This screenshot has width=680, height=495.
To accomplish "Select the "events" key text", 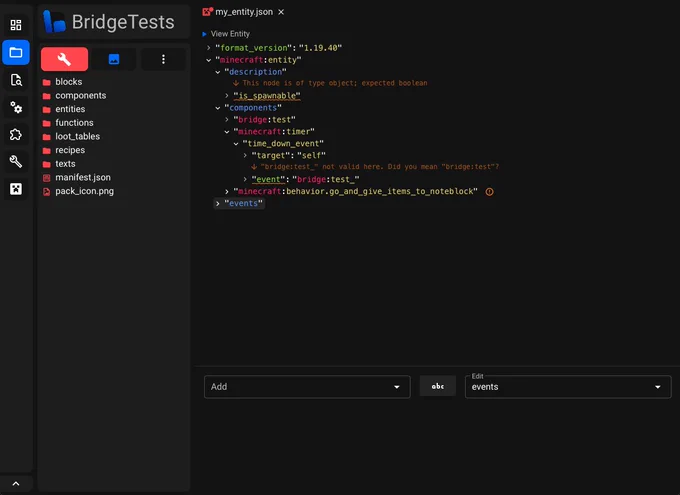I will click(243, 203).
